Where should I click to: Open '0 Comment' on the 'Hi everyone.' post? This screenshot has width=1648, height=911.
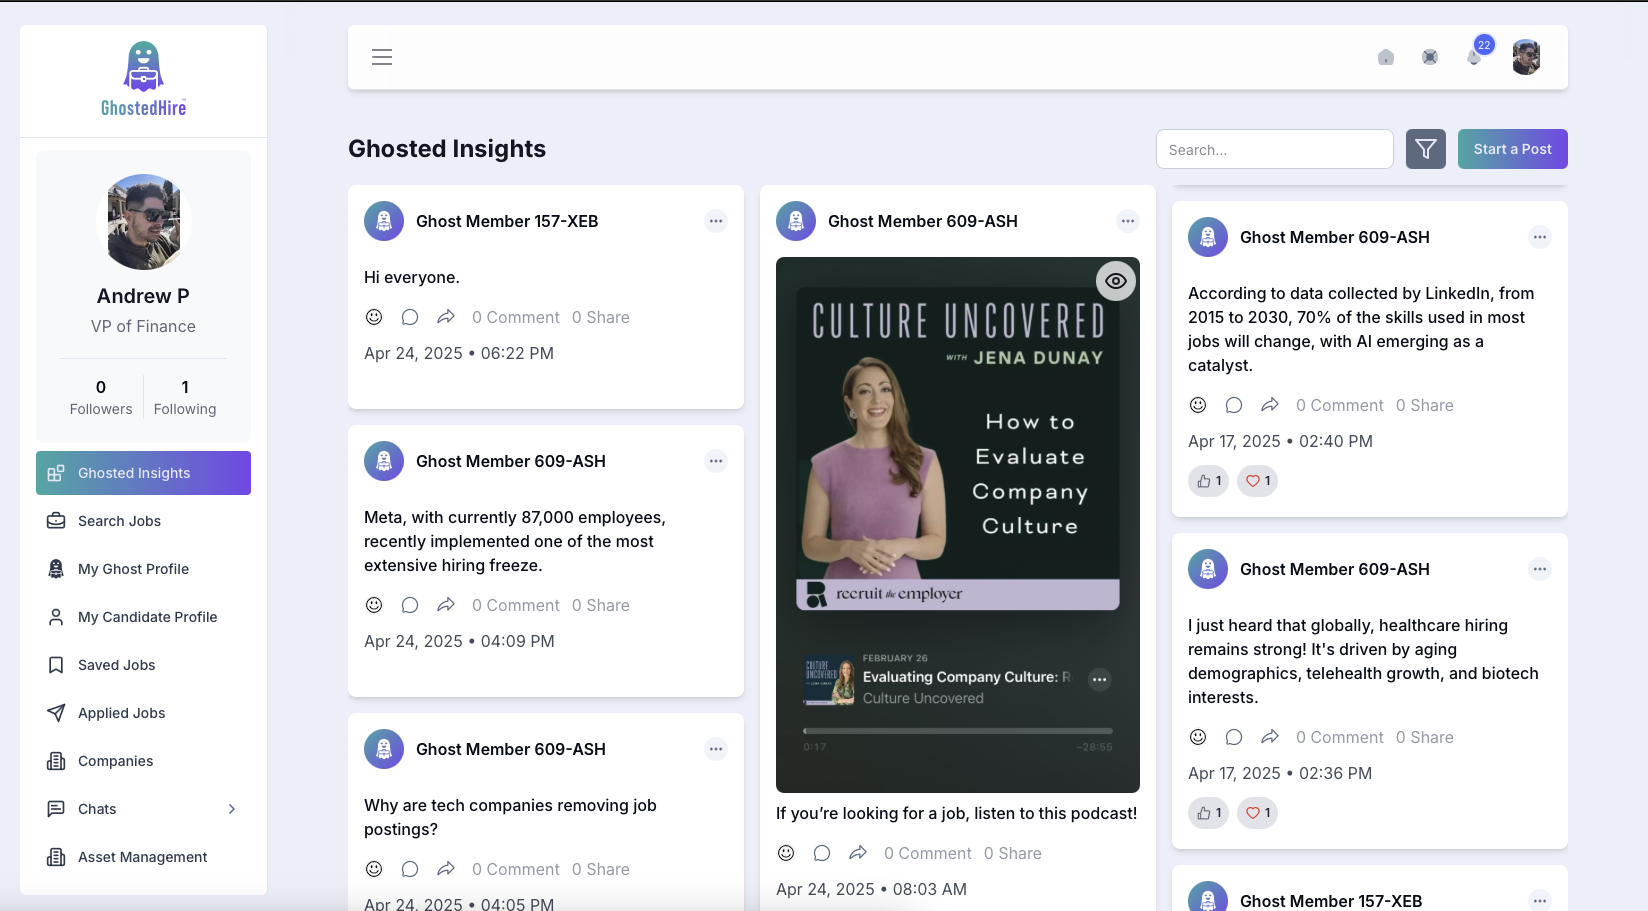click(516, 317)
